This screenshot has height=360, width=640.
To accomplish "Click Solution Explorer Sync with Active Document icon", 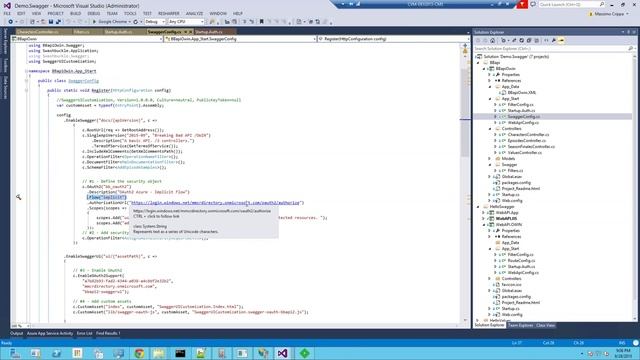I will 514,40.
